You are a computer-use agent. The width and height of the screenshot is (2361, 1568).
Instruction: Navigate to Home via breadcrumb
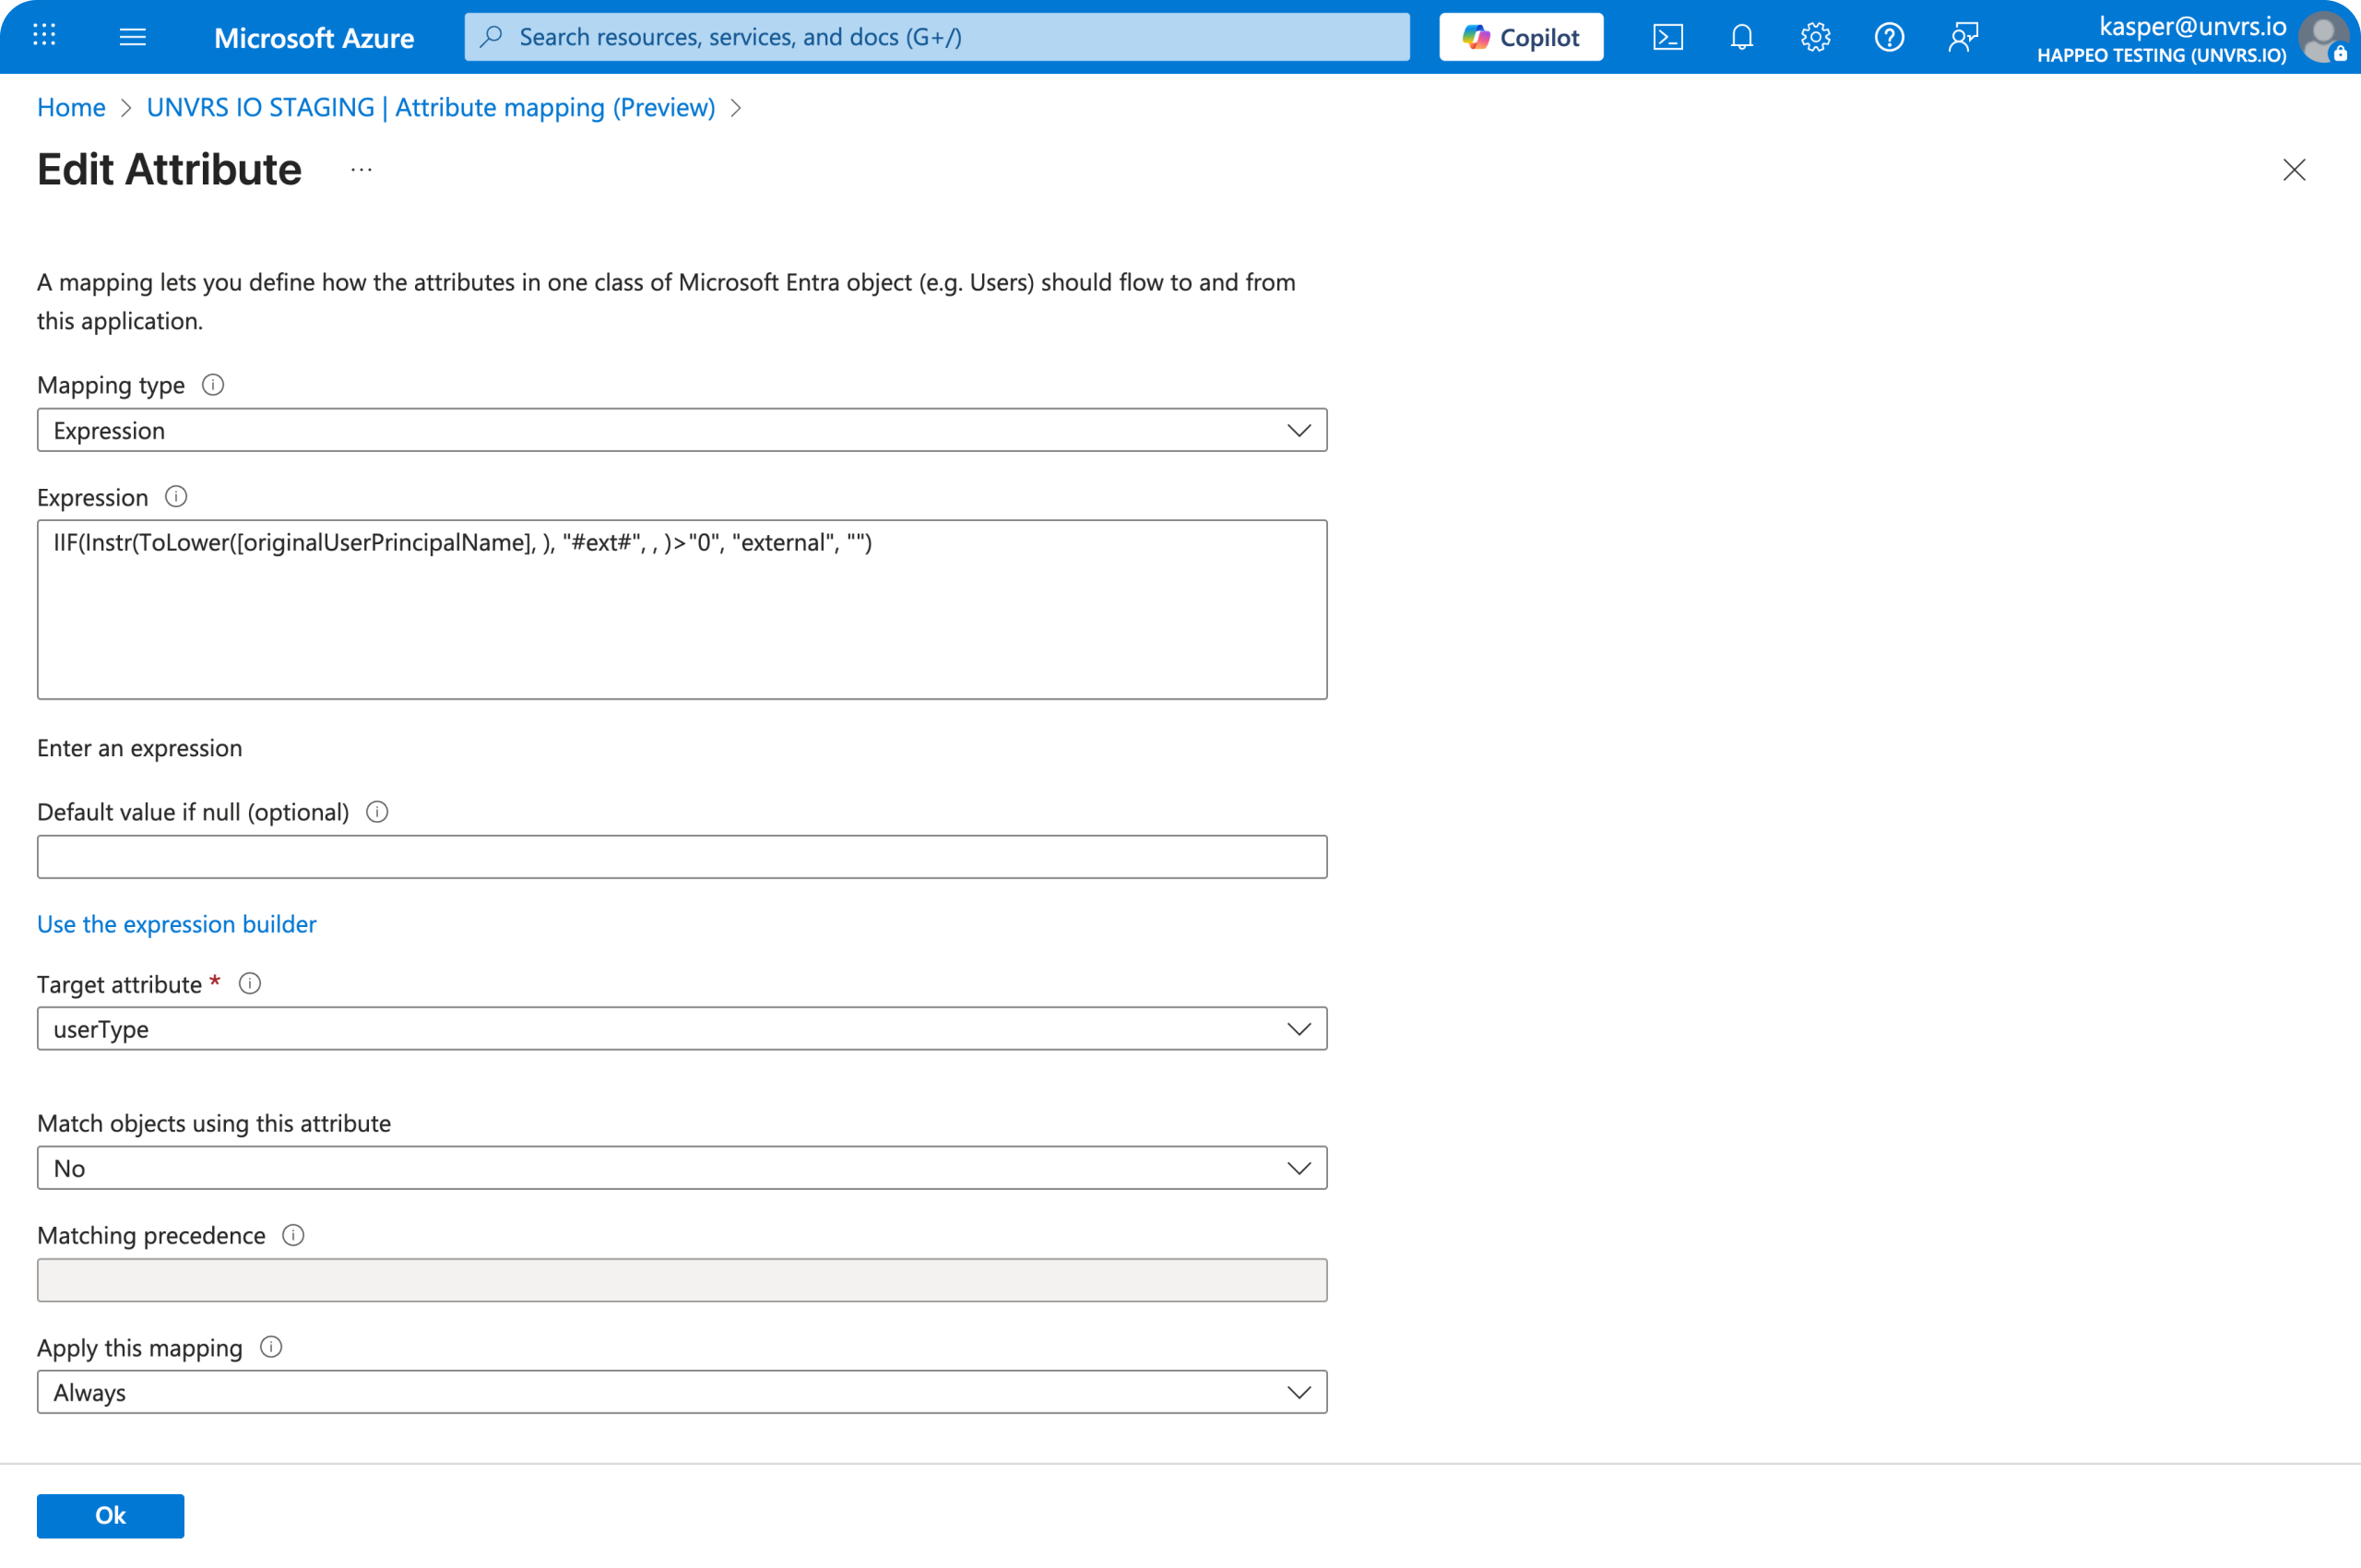[x=70, y=107]
